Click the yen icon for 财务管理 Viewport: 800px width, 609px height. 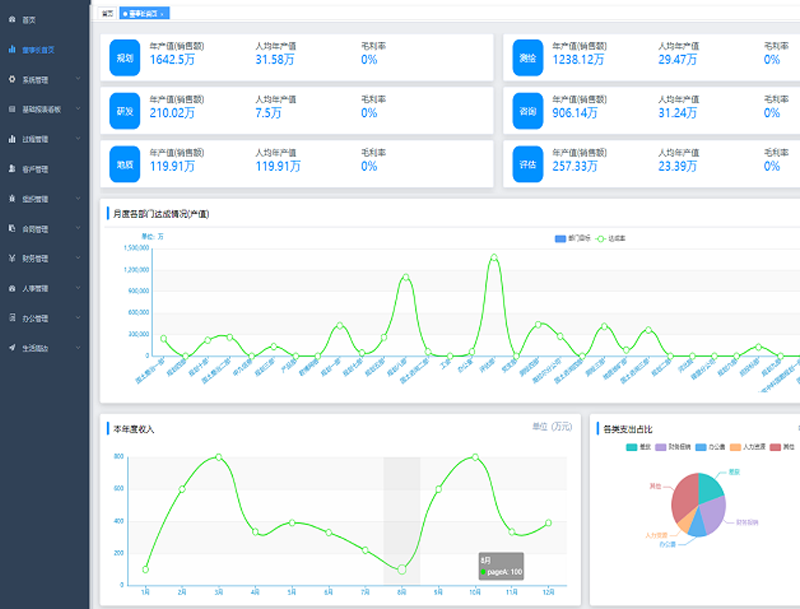12,258
